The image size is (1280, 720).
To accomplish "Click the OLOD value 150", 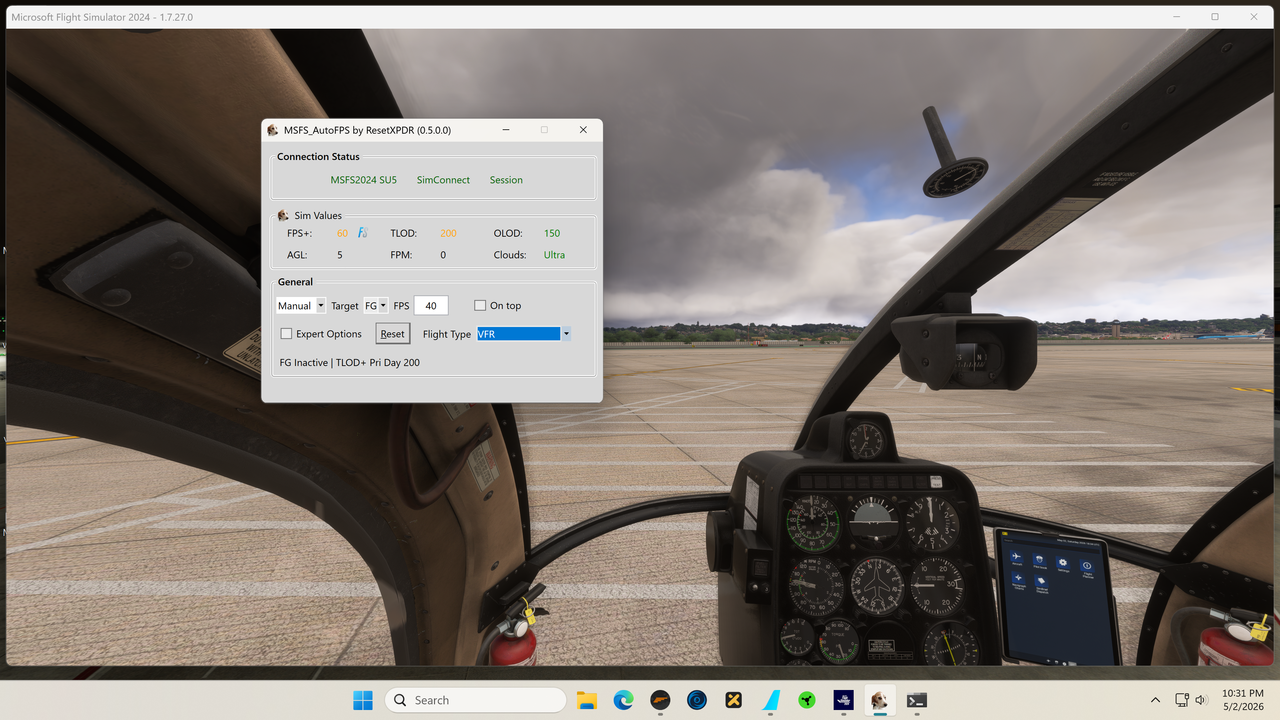I will 552,233.
